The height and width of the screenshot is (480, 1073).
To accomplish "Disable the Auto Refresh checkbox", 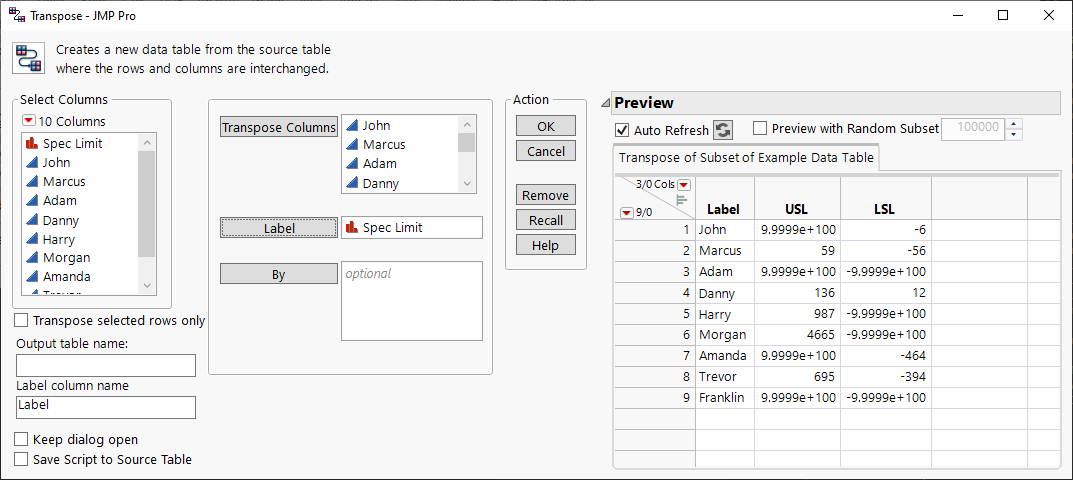I will [x=623, y=131].
